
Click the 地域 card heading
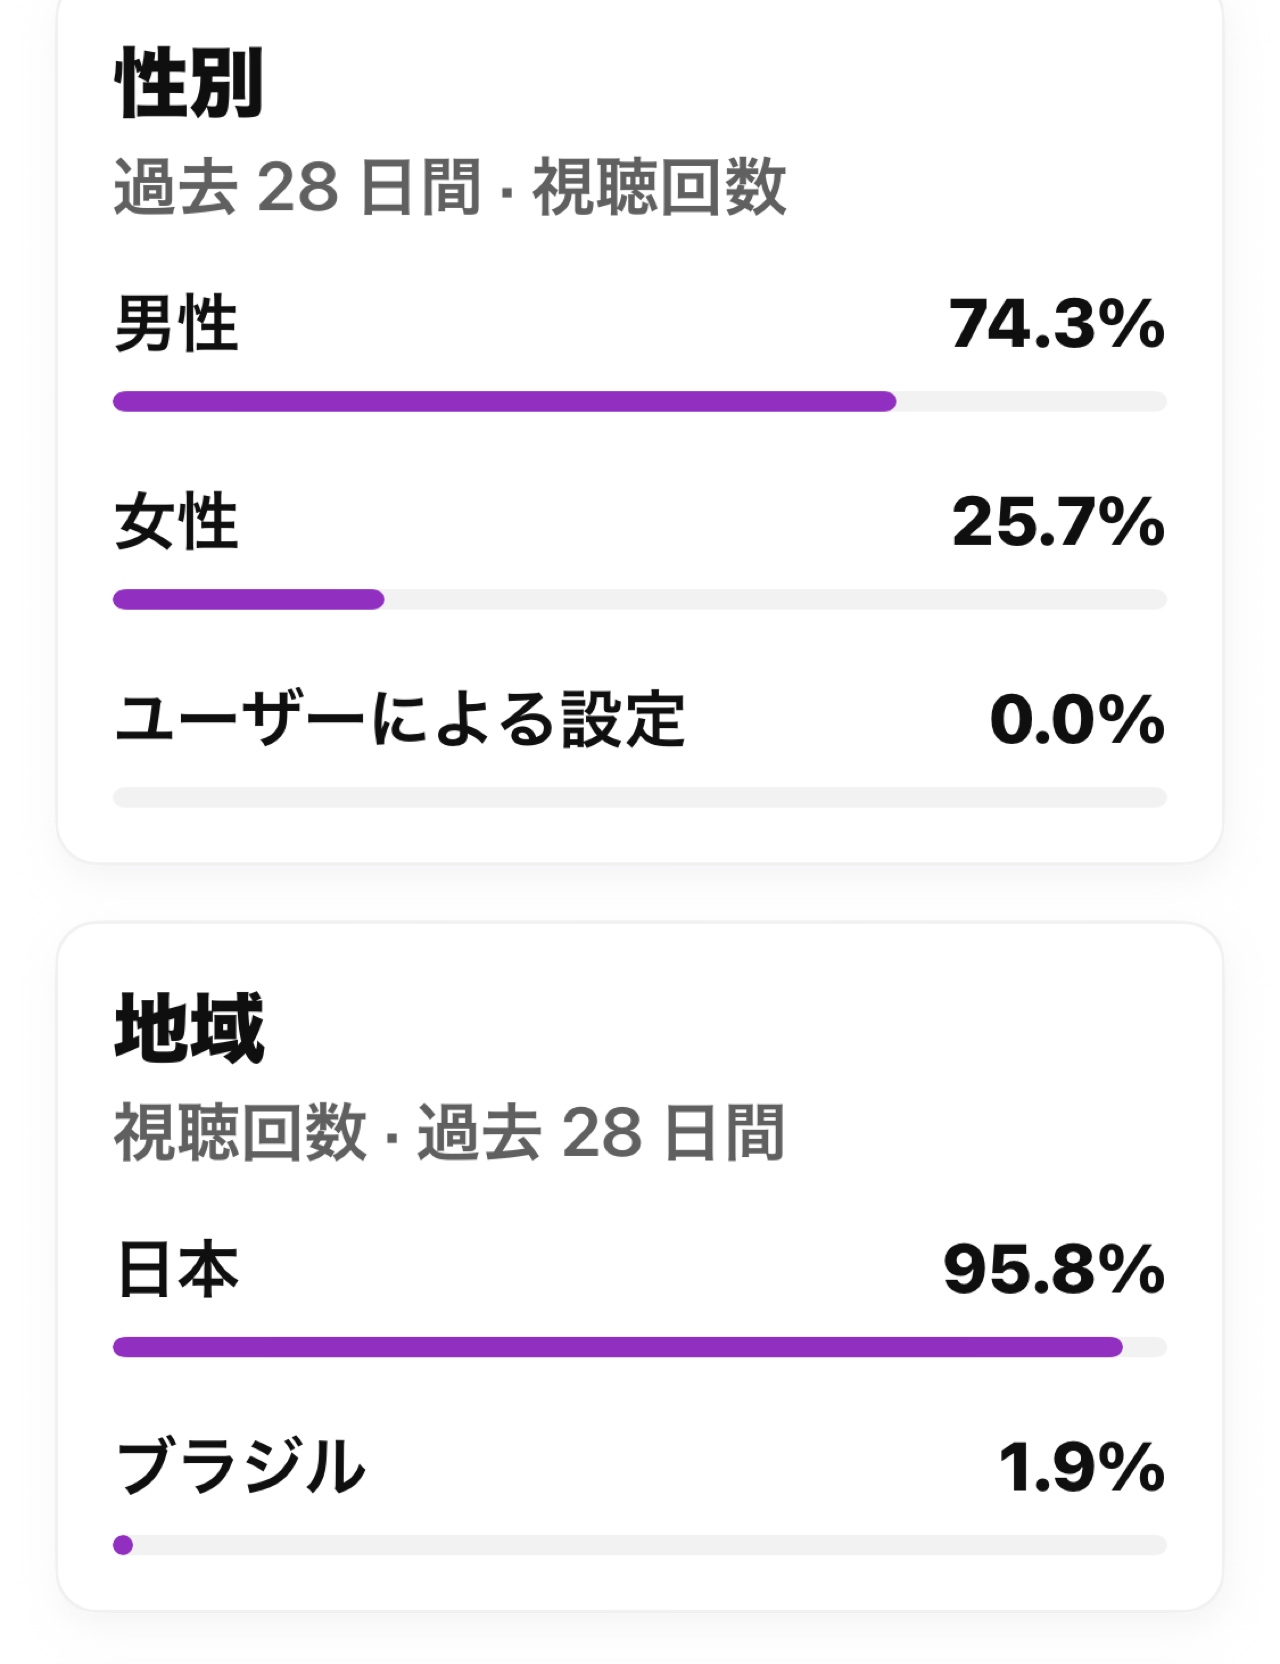point(189,1028)
